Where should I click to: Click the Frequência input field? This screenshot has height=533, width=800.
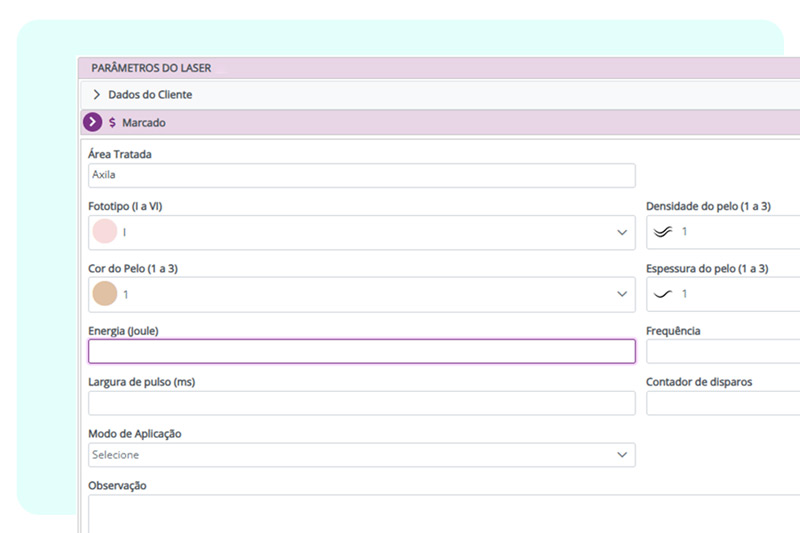pyautogui.click(x=723, y=351)
